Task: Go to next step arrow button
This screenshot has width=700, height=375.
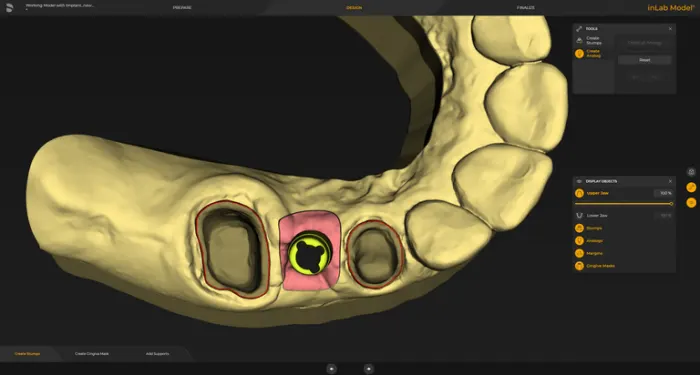Action: point(368,369)
